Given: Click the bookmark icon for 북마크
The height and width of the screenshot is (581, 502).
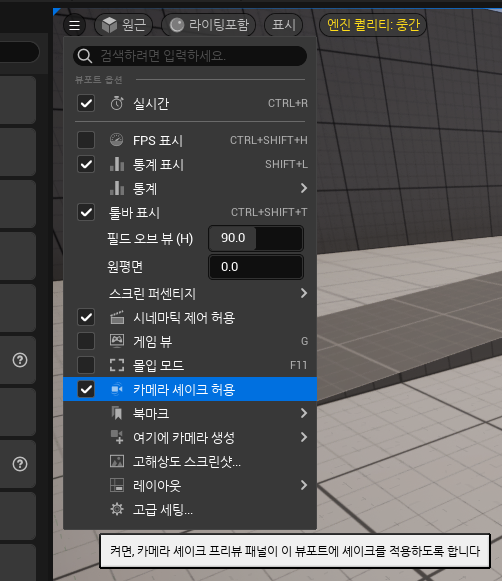Looking at the screenshot, I should (x=117, y=413).
